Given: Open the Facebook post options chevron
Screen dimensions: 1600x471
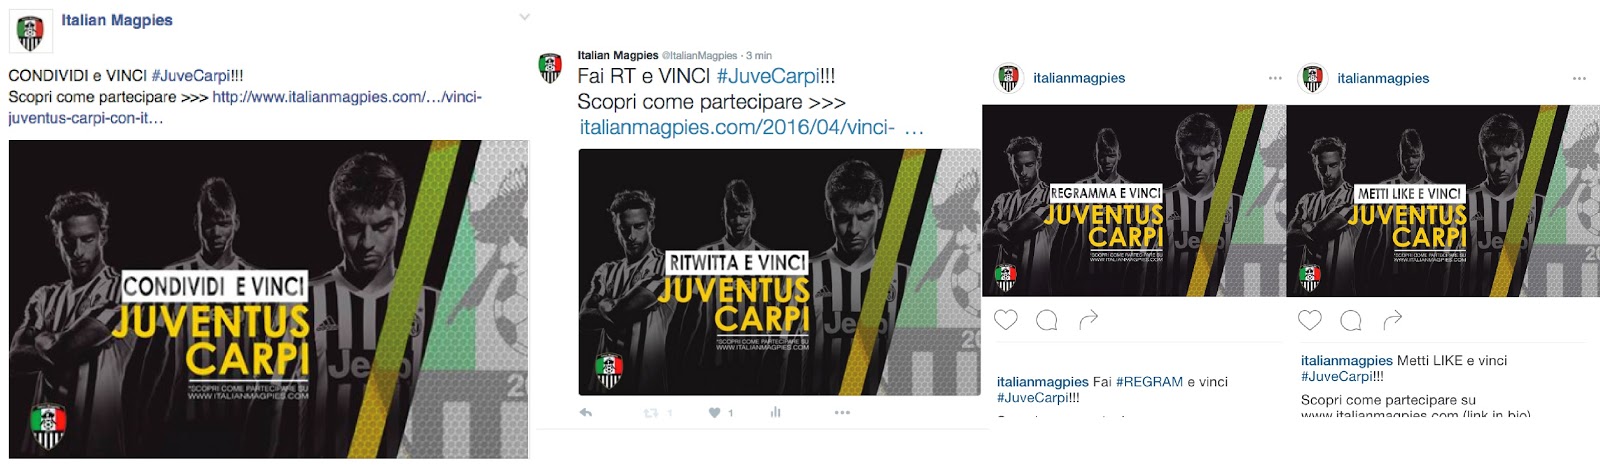Looking at the screenshot, I should point(524,17).
